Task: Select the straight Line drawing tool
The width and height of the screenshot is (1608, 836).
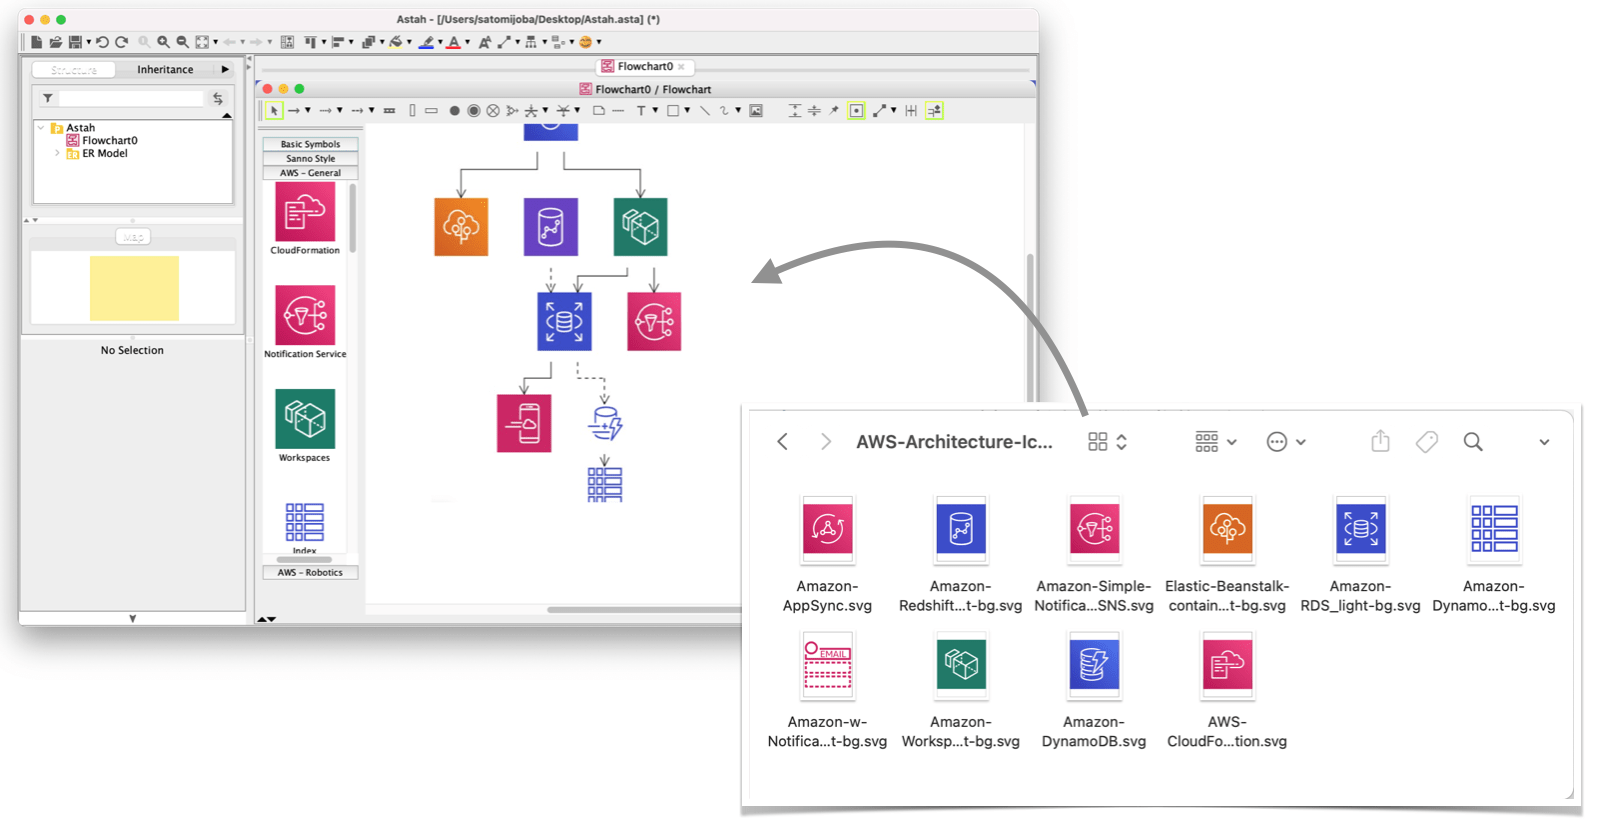Action: click(x=705, y=110)
